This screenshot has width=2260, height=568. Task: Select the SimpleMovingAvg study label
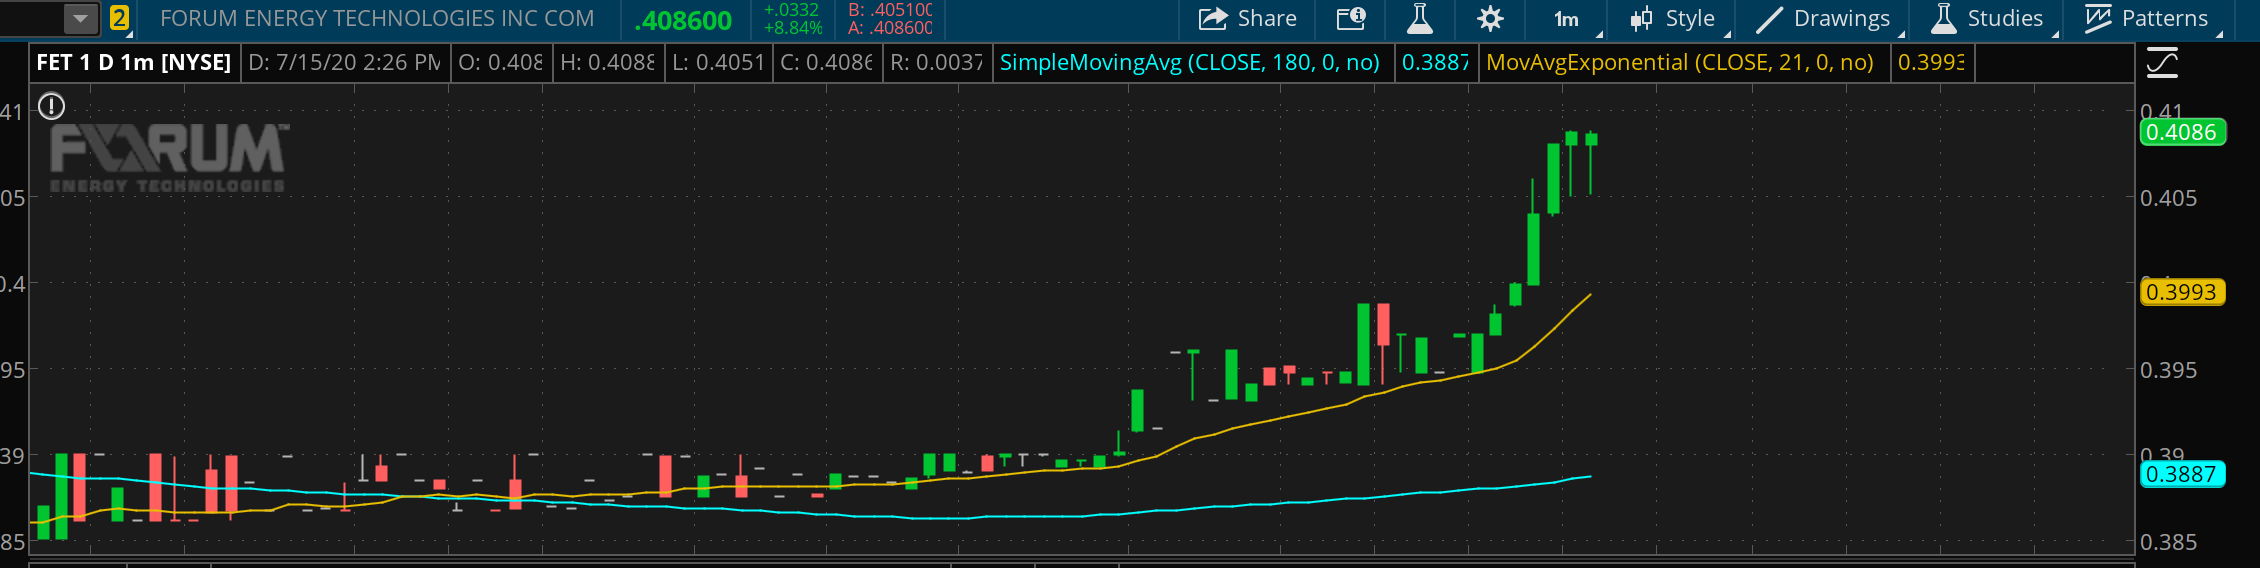coord(1189,63)
